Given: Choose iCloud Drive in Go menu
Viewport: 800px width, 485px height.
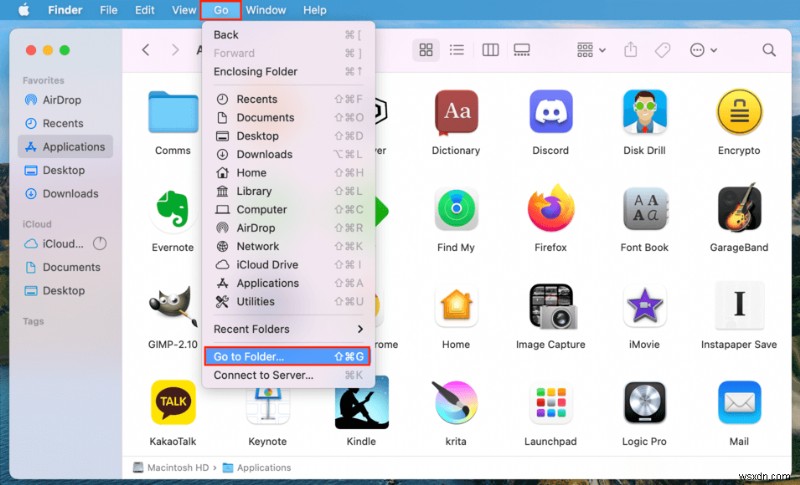Looking at the screenshot, I should tap(288, 265).
